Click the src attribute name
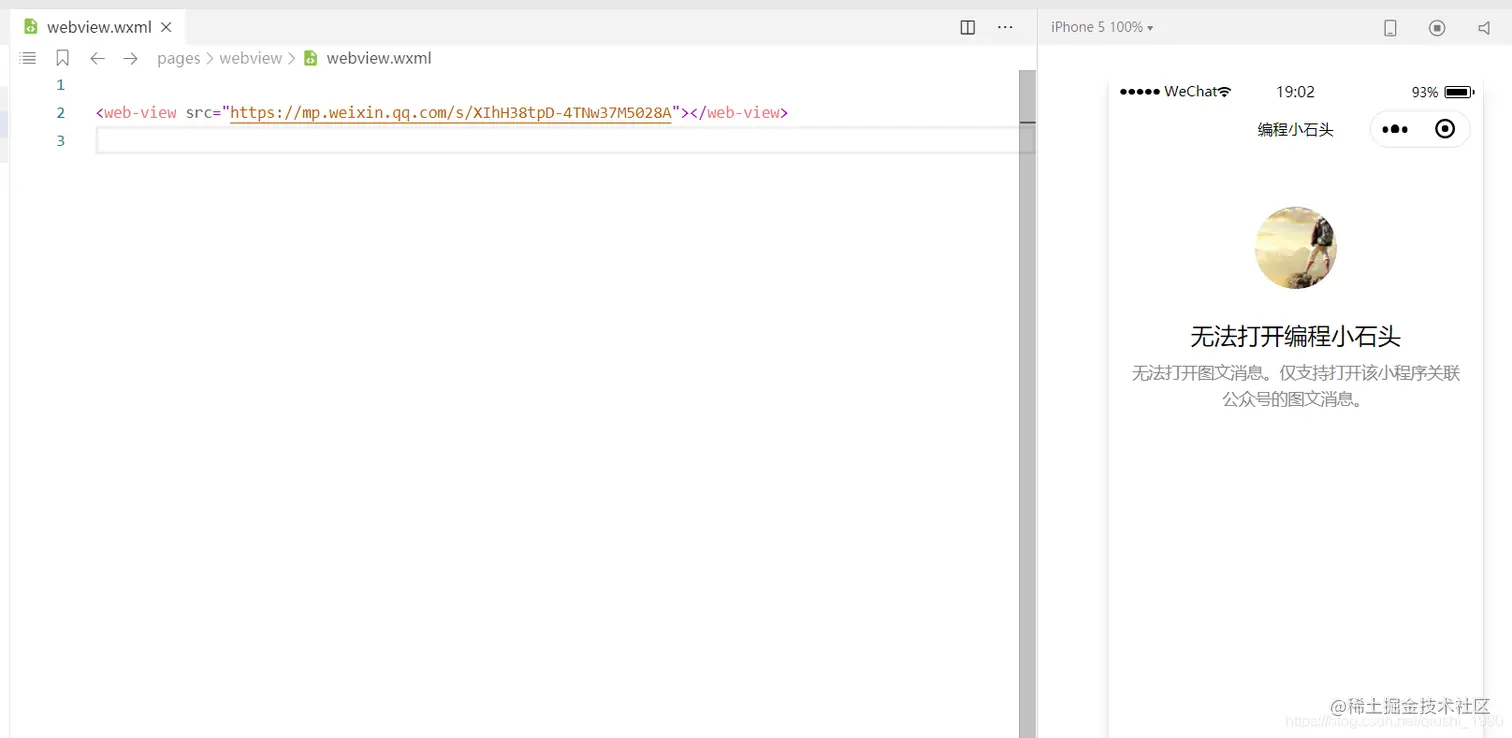Screen dimensions: 1512x738 [199, 112]
